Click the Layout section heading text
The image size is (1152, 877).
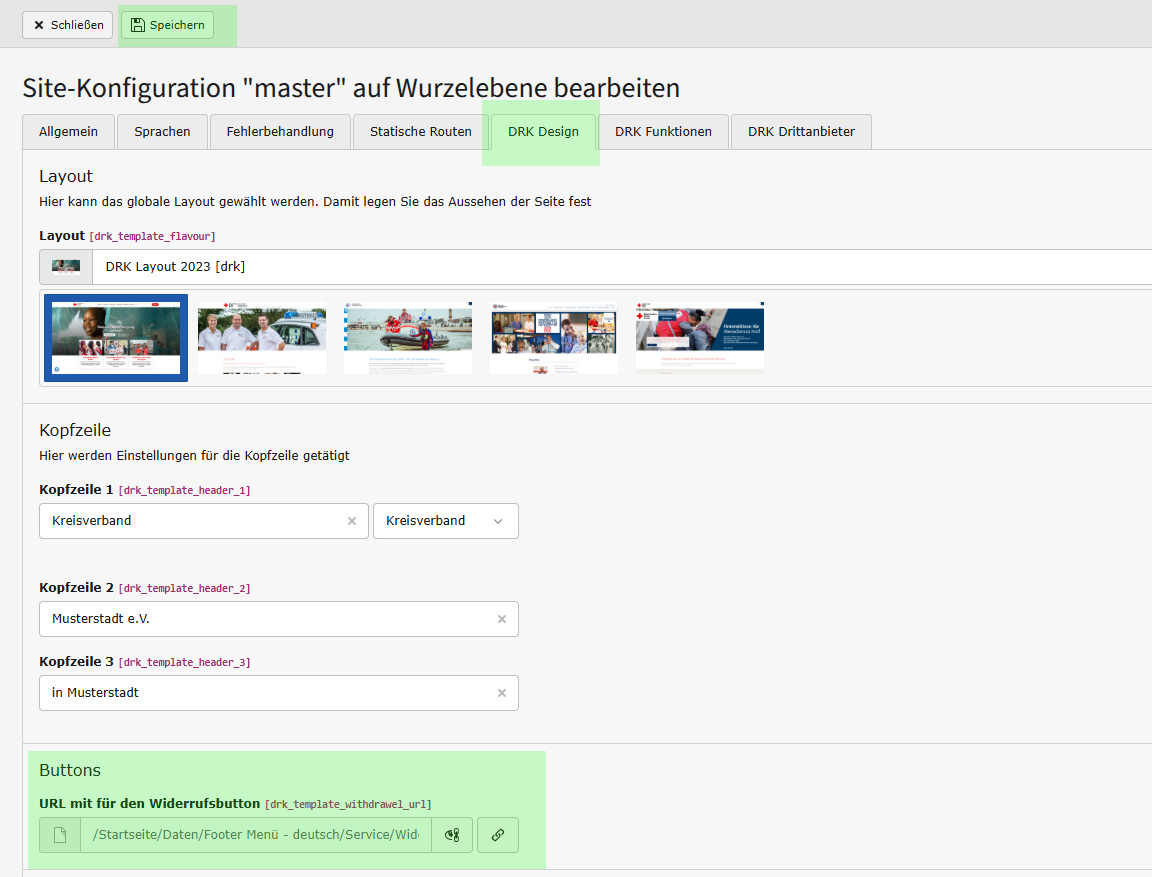point(66,176)
